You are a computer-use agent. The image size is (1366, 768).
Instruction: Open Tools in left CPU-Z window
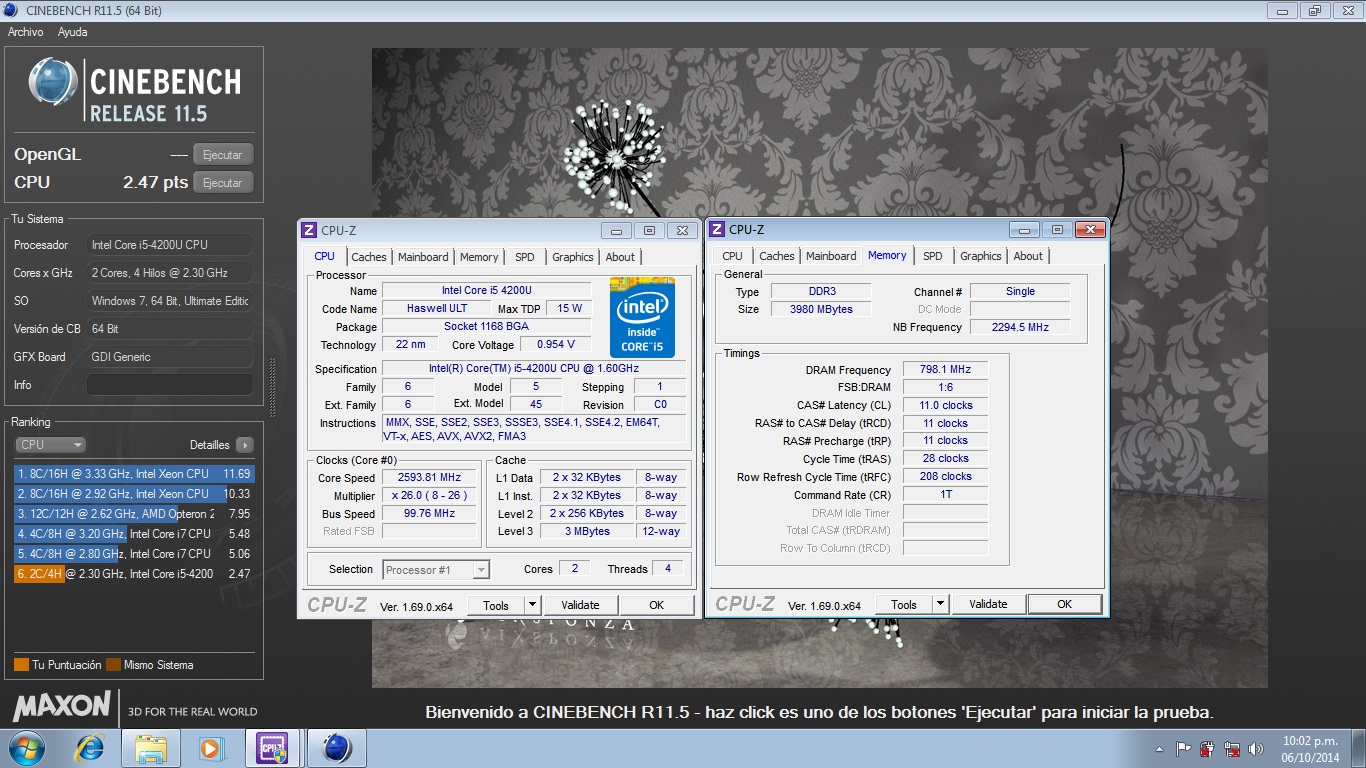(x=496, y=605)
